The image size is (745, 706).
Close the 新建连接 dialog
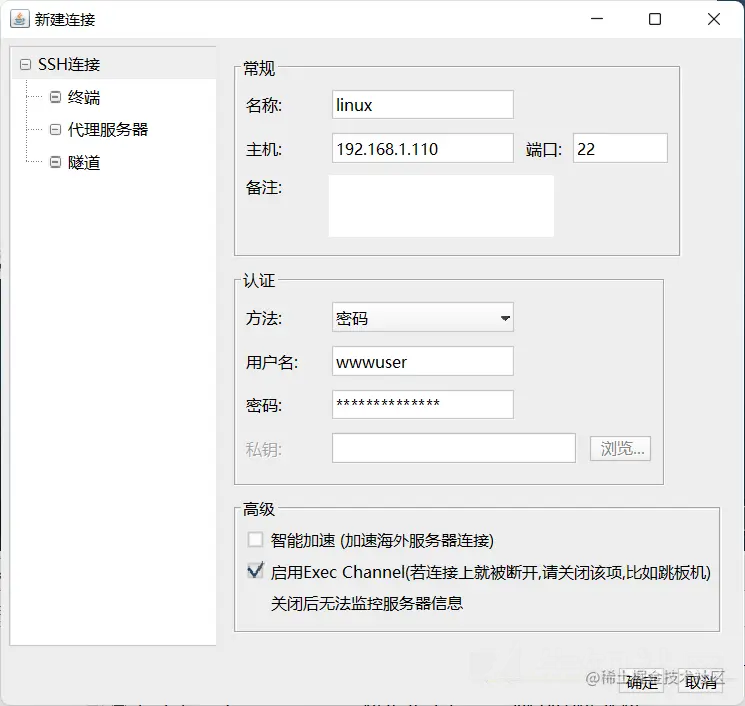click(x=714, y=19)
